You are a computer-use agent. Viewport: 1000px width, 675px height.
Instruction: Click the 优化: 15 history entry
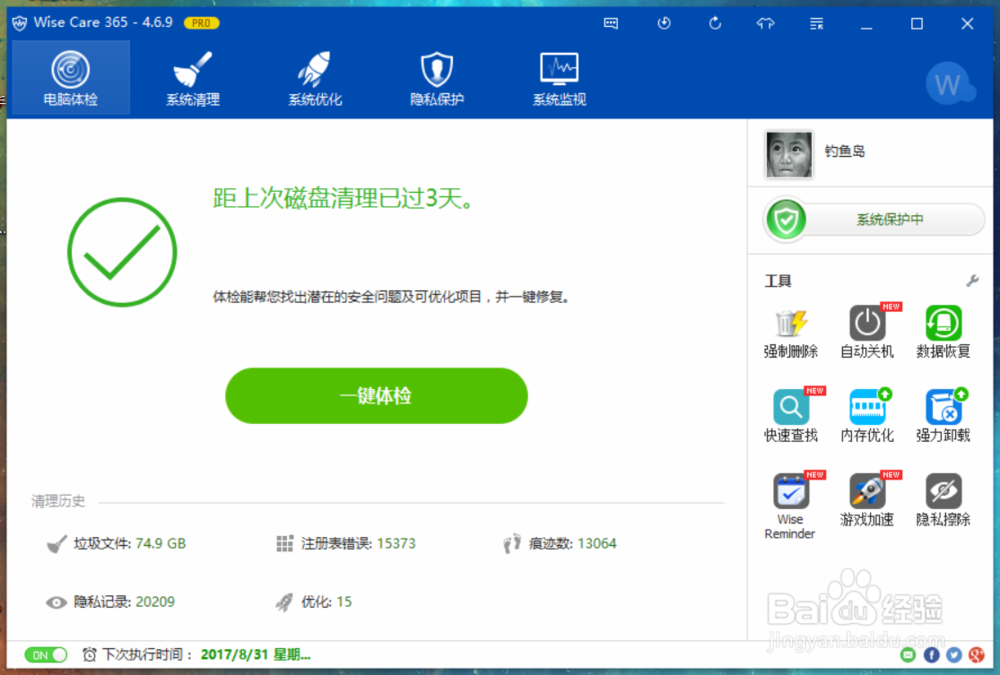(x=314, y=602)
